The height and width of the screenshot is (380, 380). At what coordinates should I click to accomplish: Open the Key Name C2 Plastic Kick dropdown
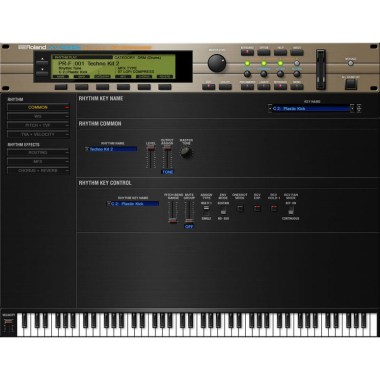312,109
